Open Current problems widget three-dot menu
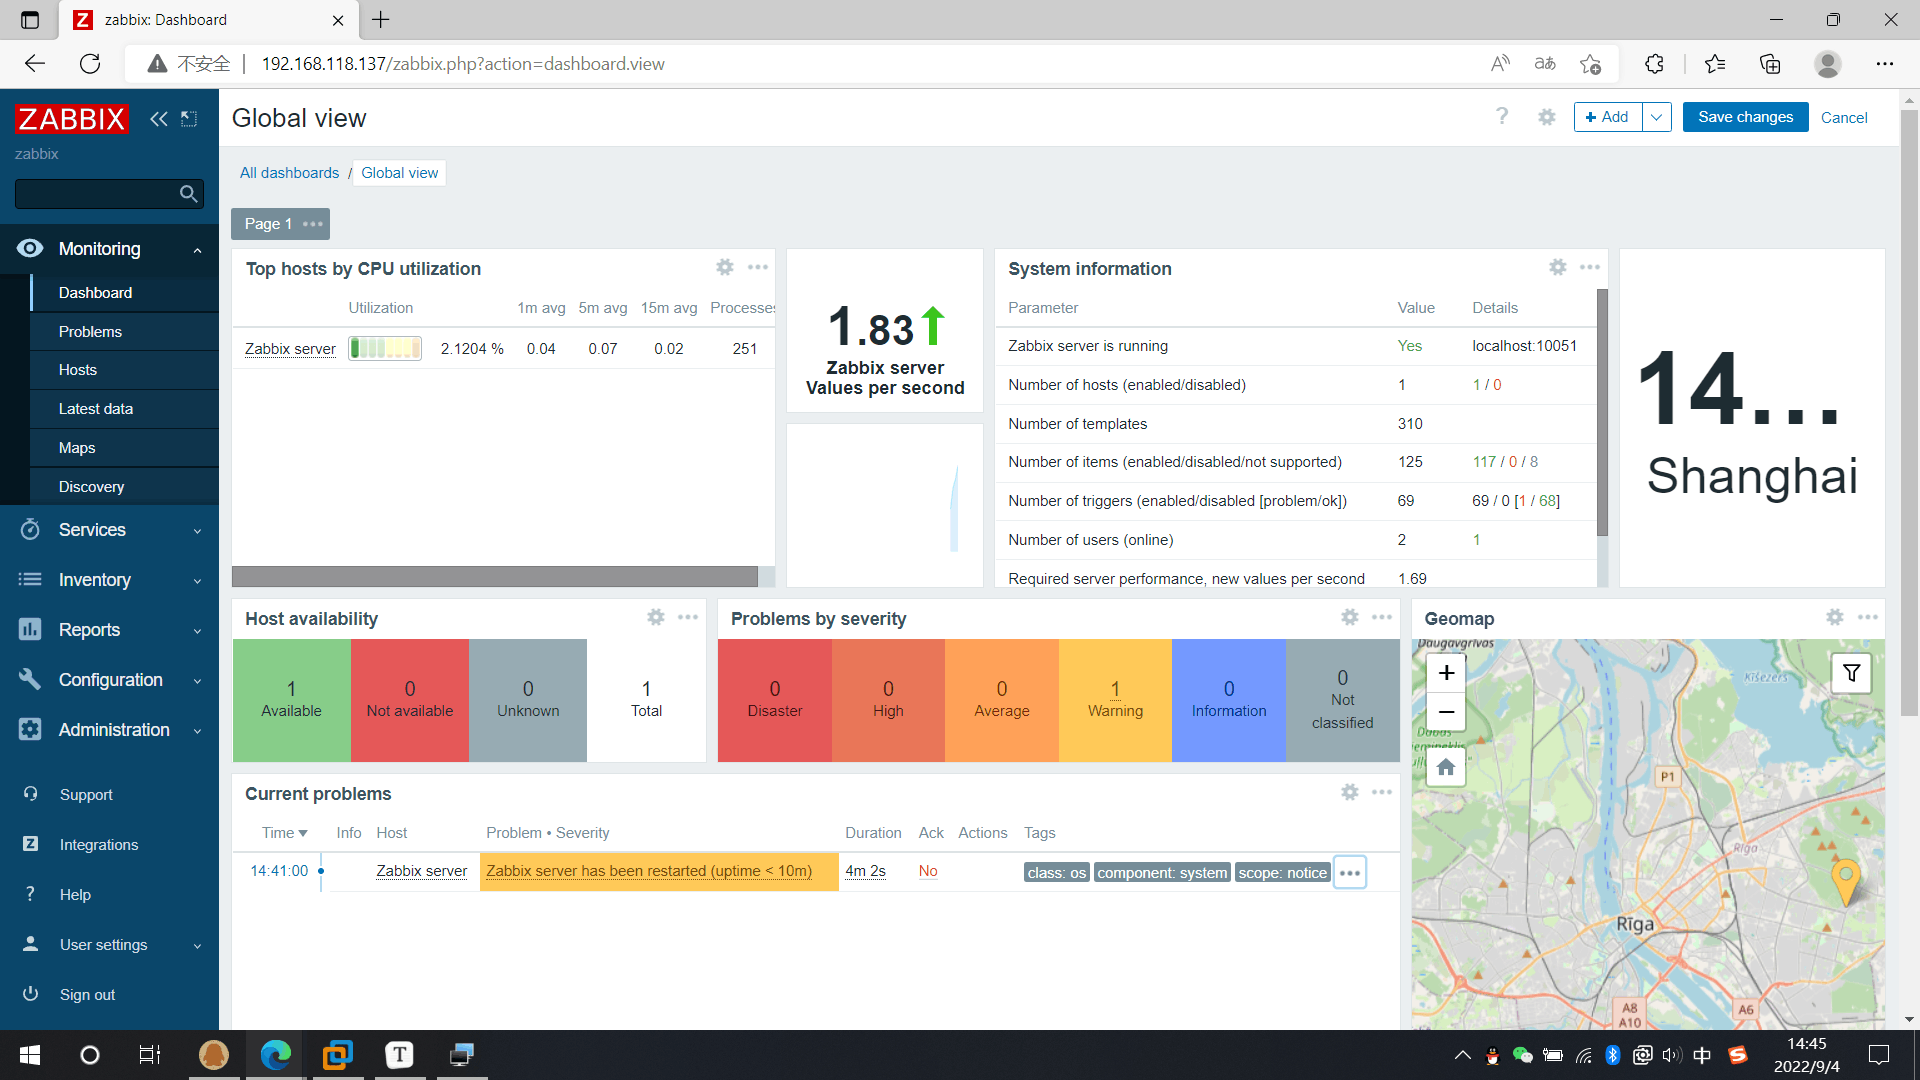The width and height of the screenshot is (1920, 1080). (1382, 792)
